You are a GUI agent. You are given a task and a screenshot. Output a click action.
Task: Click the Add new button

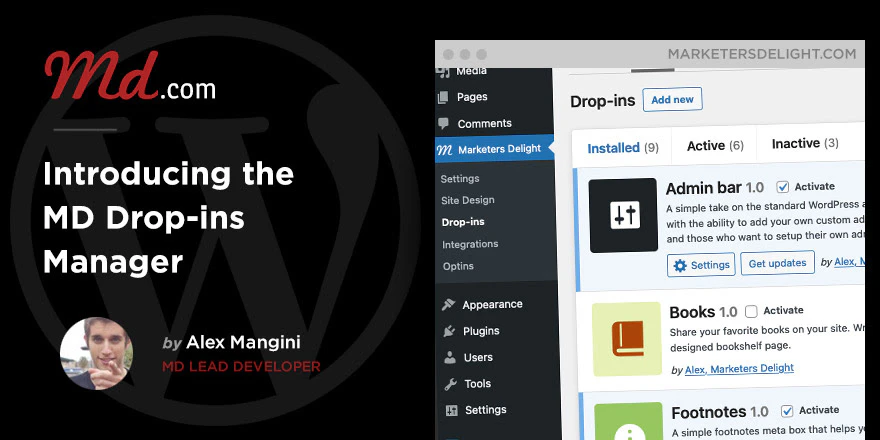(672, 99)
